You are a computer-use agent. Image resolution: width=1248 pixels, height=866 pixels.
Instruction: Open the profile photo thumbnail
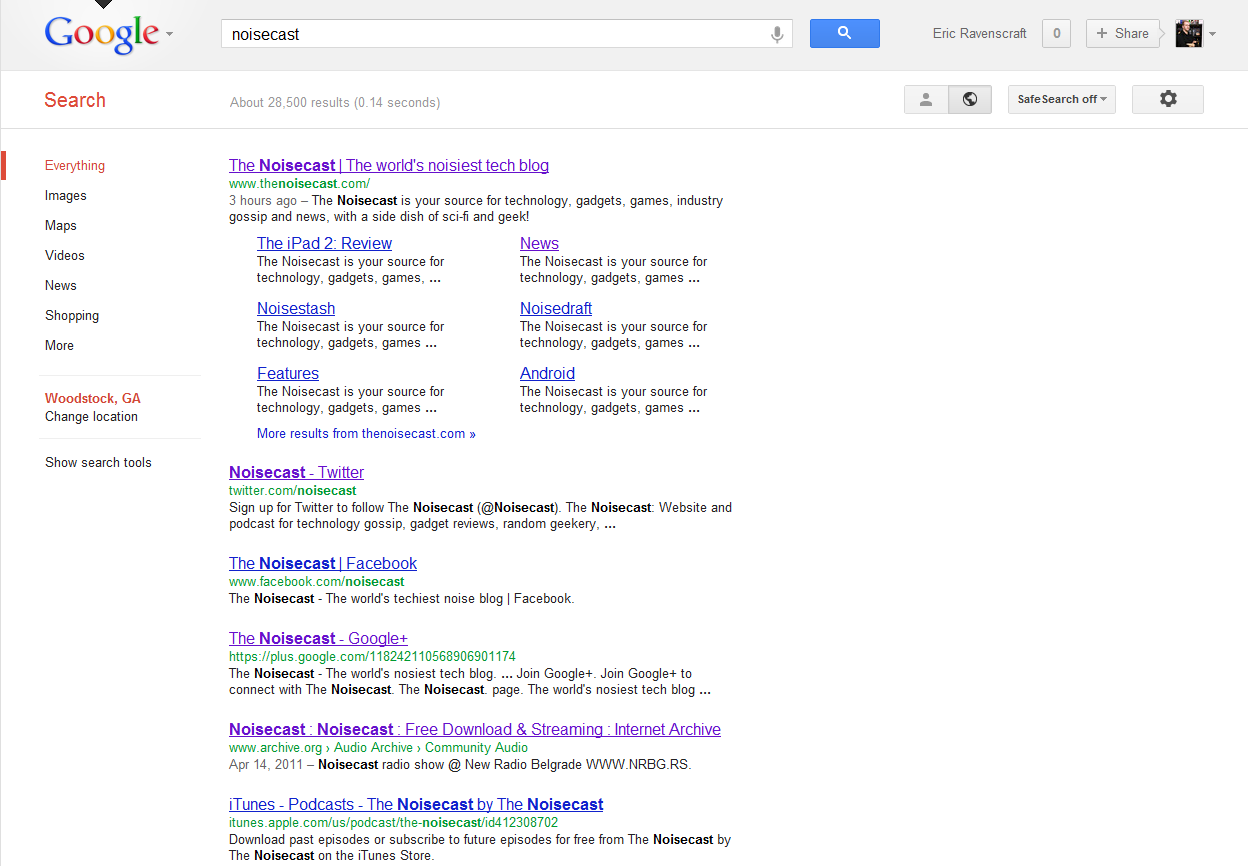click(1189, 33)
